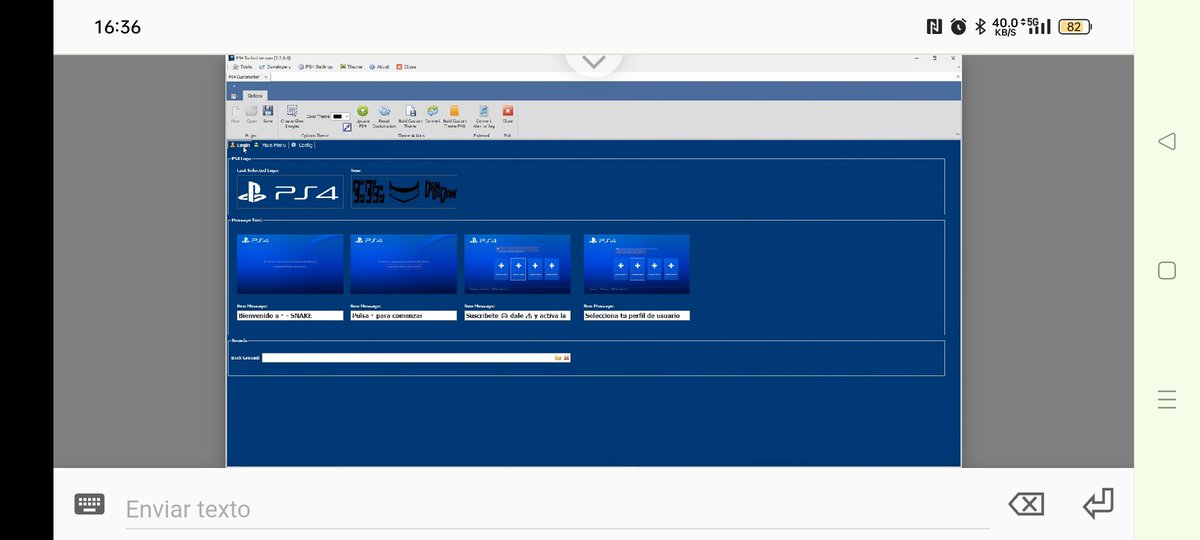
Task: Open the PS4 Settings menu
Action: pyautogui.click(x=315, y=67)
